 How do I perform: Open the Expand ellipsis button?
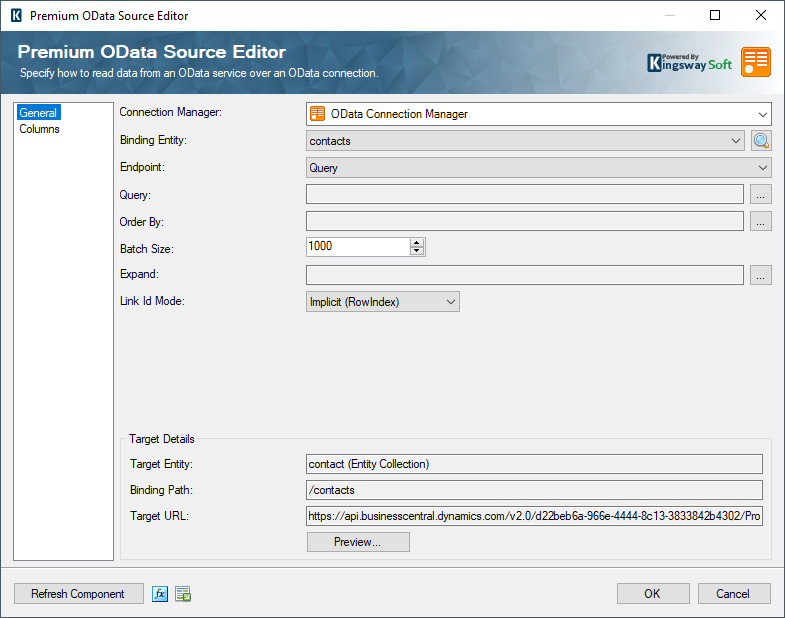click(x=761, y=275)
